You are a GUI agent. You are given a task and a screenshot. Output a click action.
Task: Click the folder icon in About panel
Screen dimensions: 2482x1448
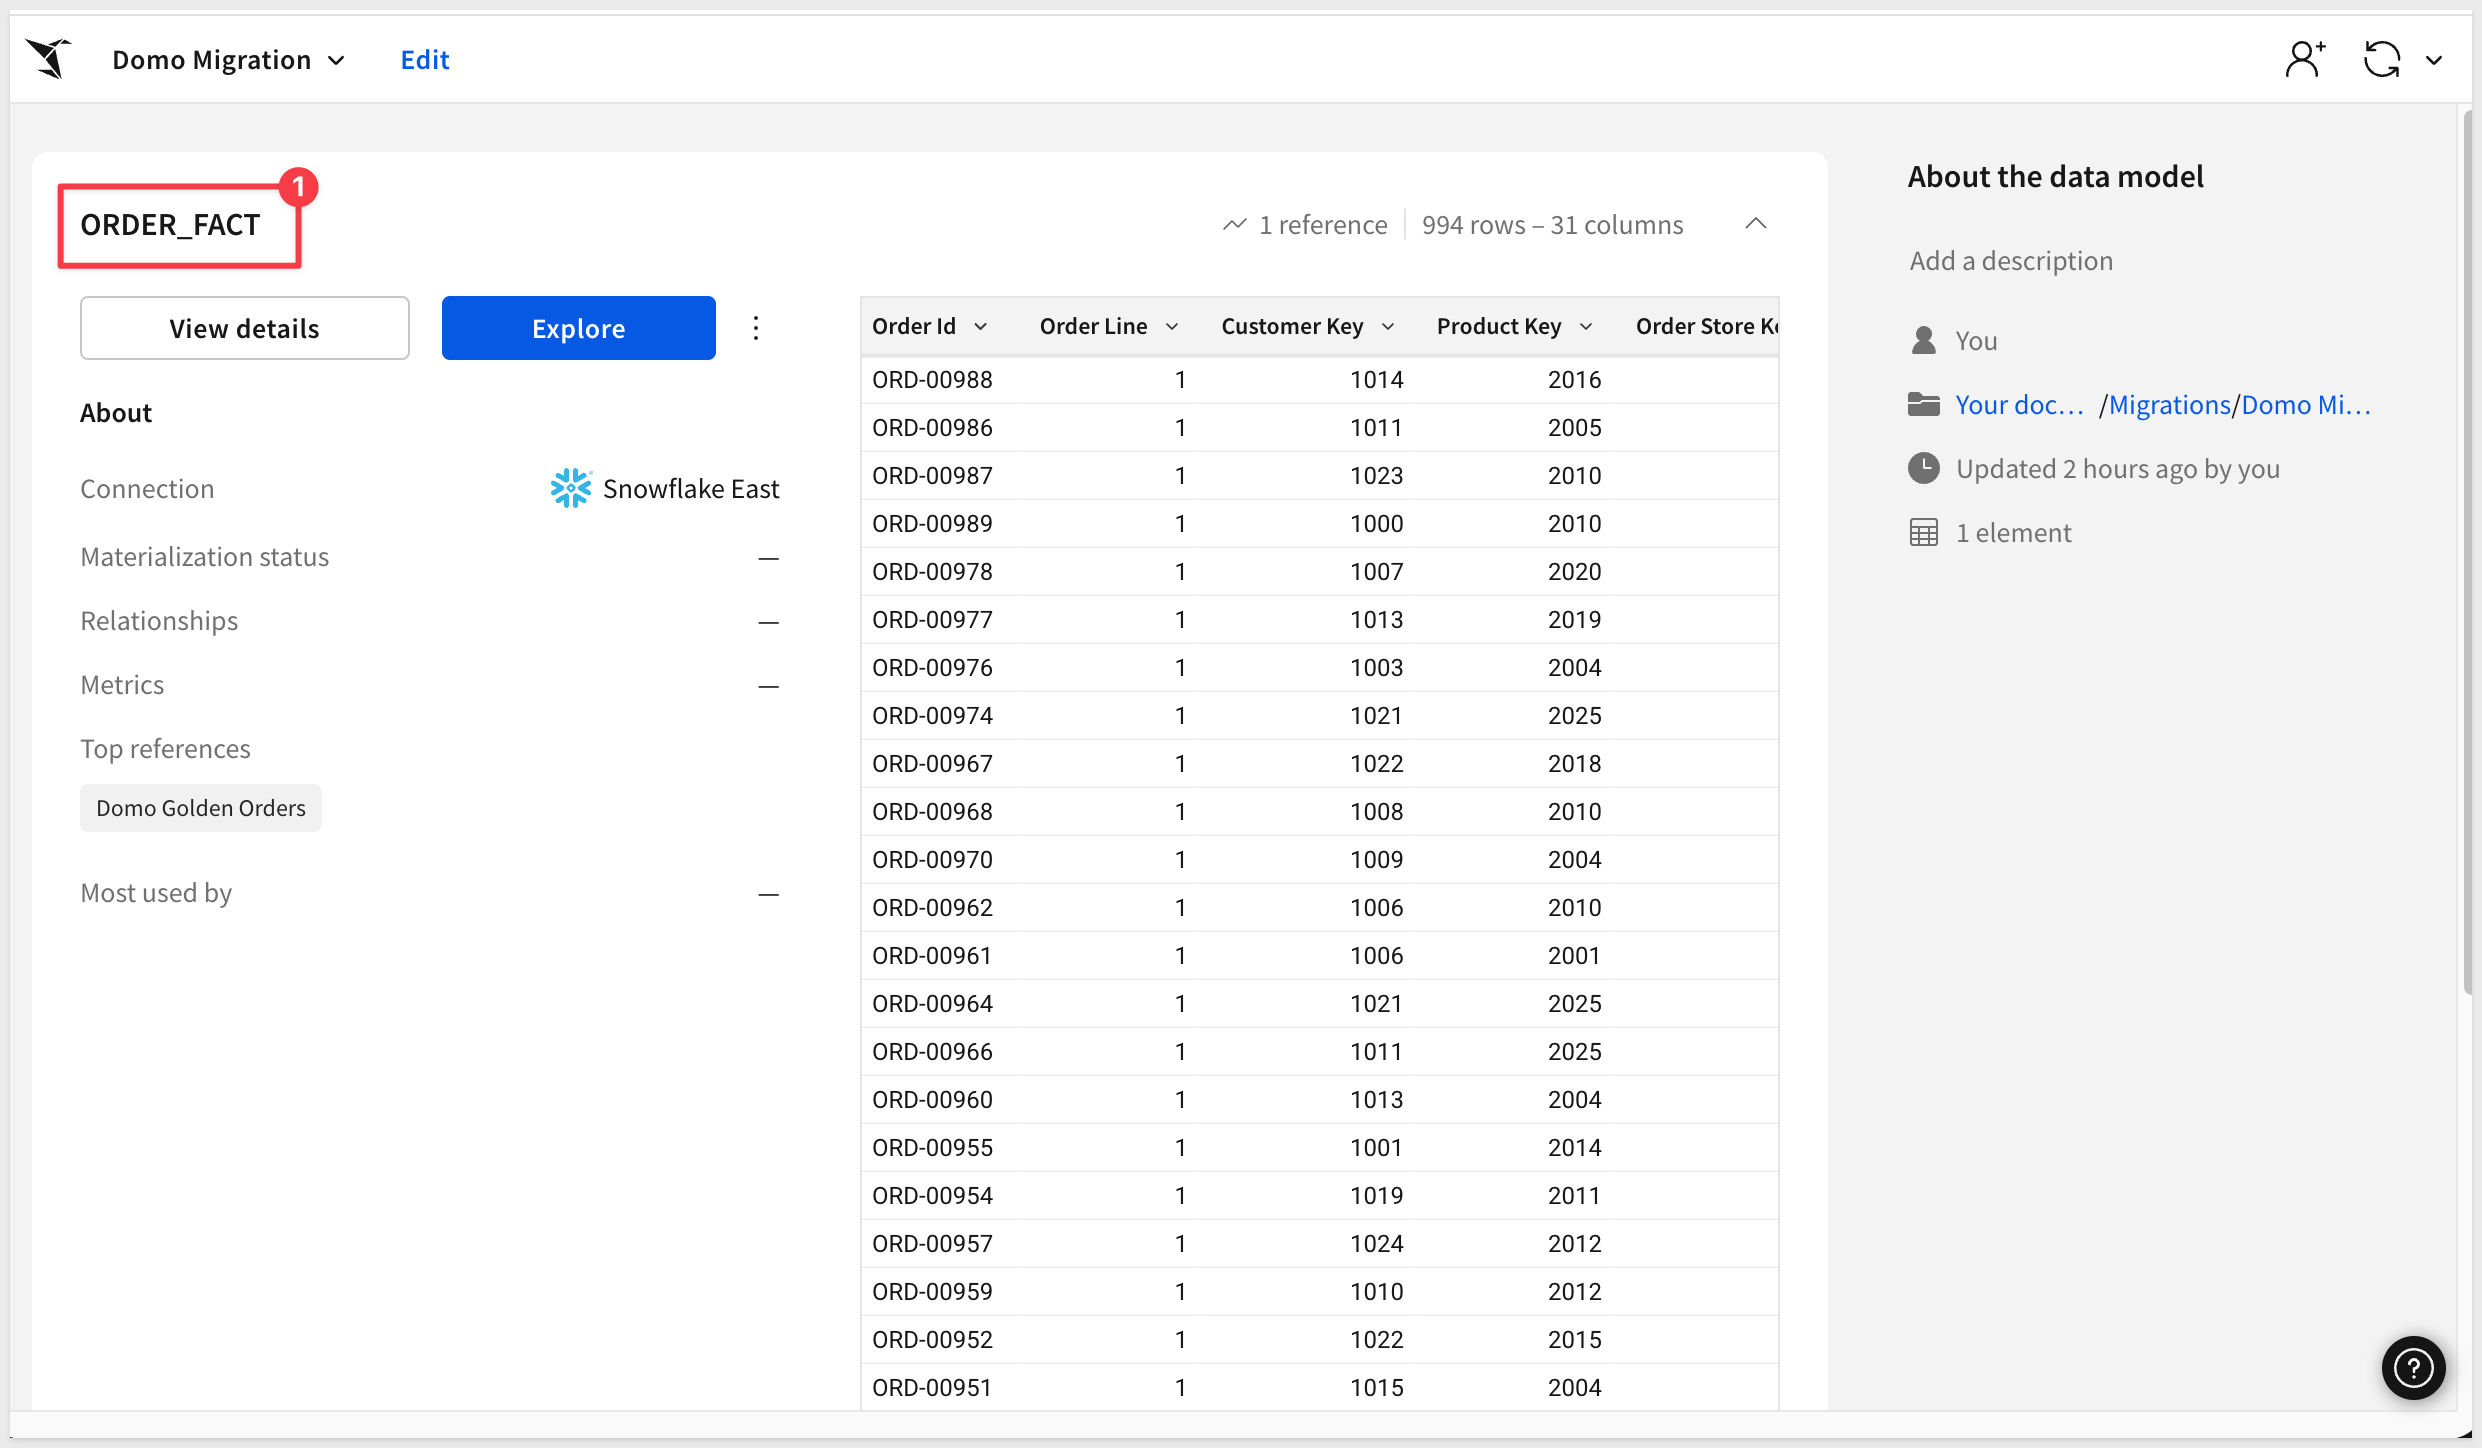(x=1923, y=404)
